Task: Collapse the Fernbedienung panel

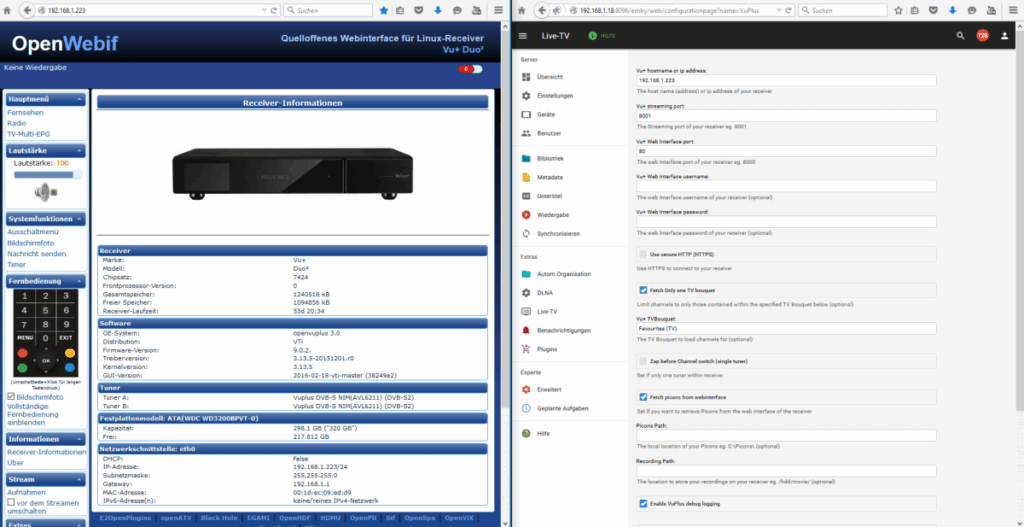Action: click(x=79, y=281)
